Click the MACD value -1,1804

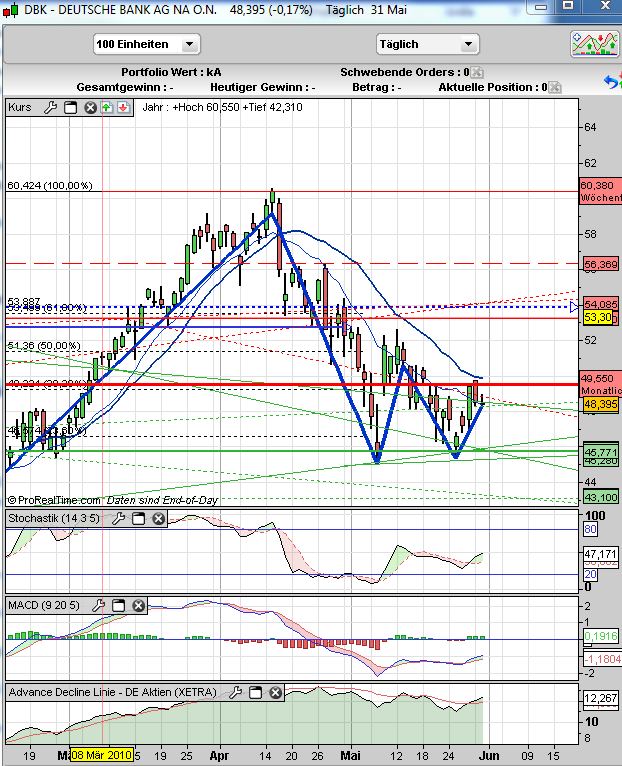click(x=602, y=660)
